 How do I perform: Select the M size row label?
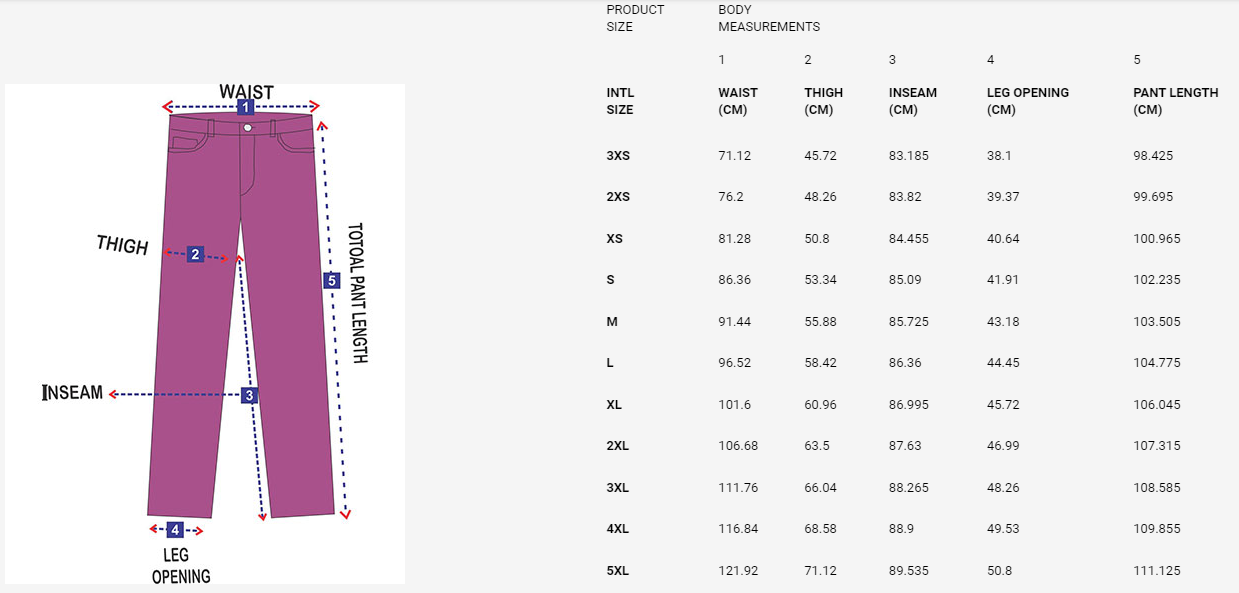point(612,322)
